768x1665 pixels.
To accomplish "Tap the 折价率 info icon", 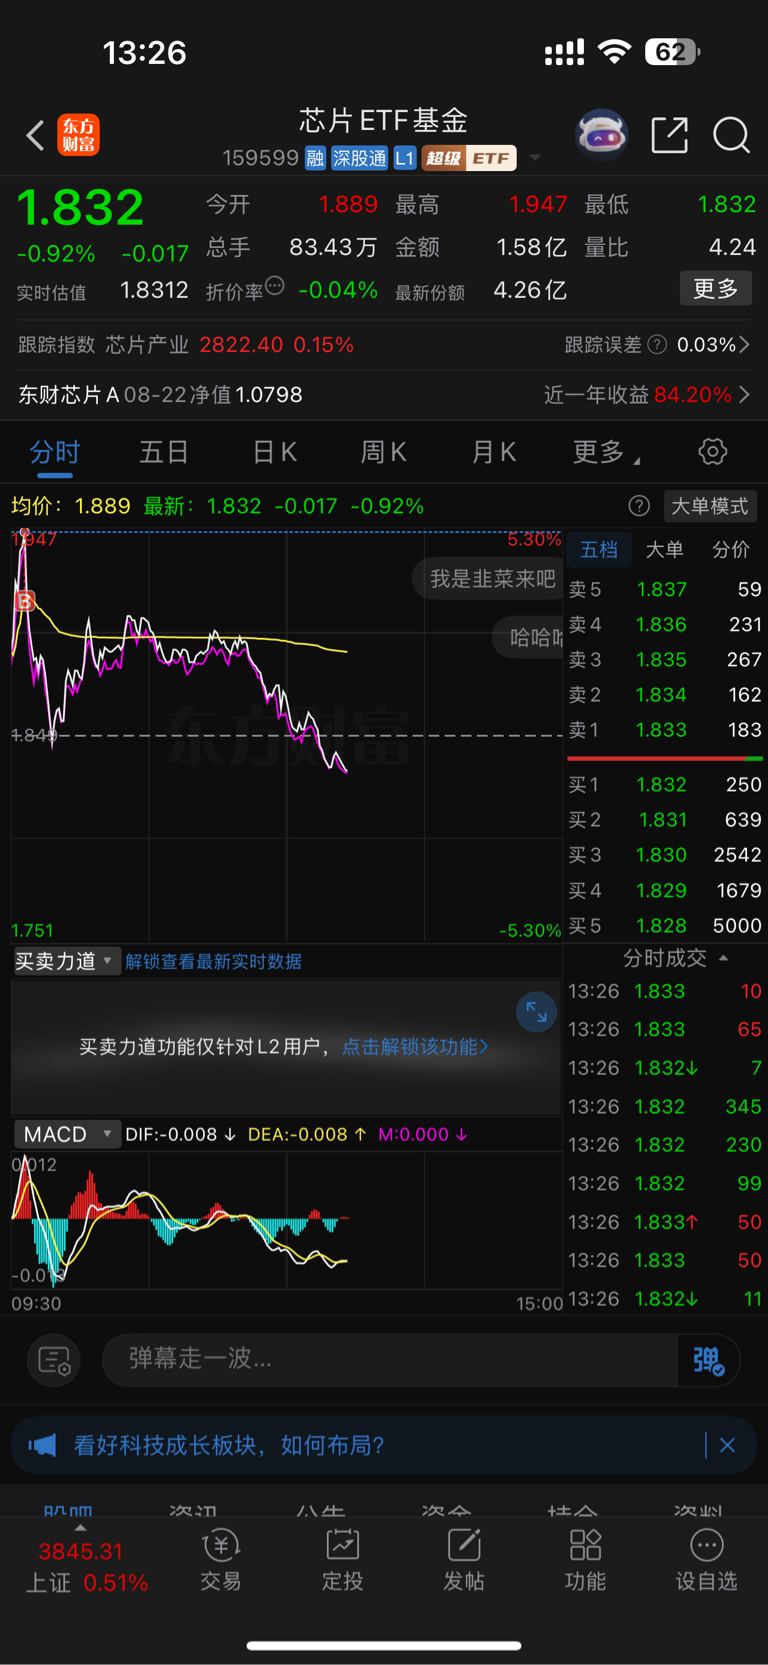I will point(275,286).
